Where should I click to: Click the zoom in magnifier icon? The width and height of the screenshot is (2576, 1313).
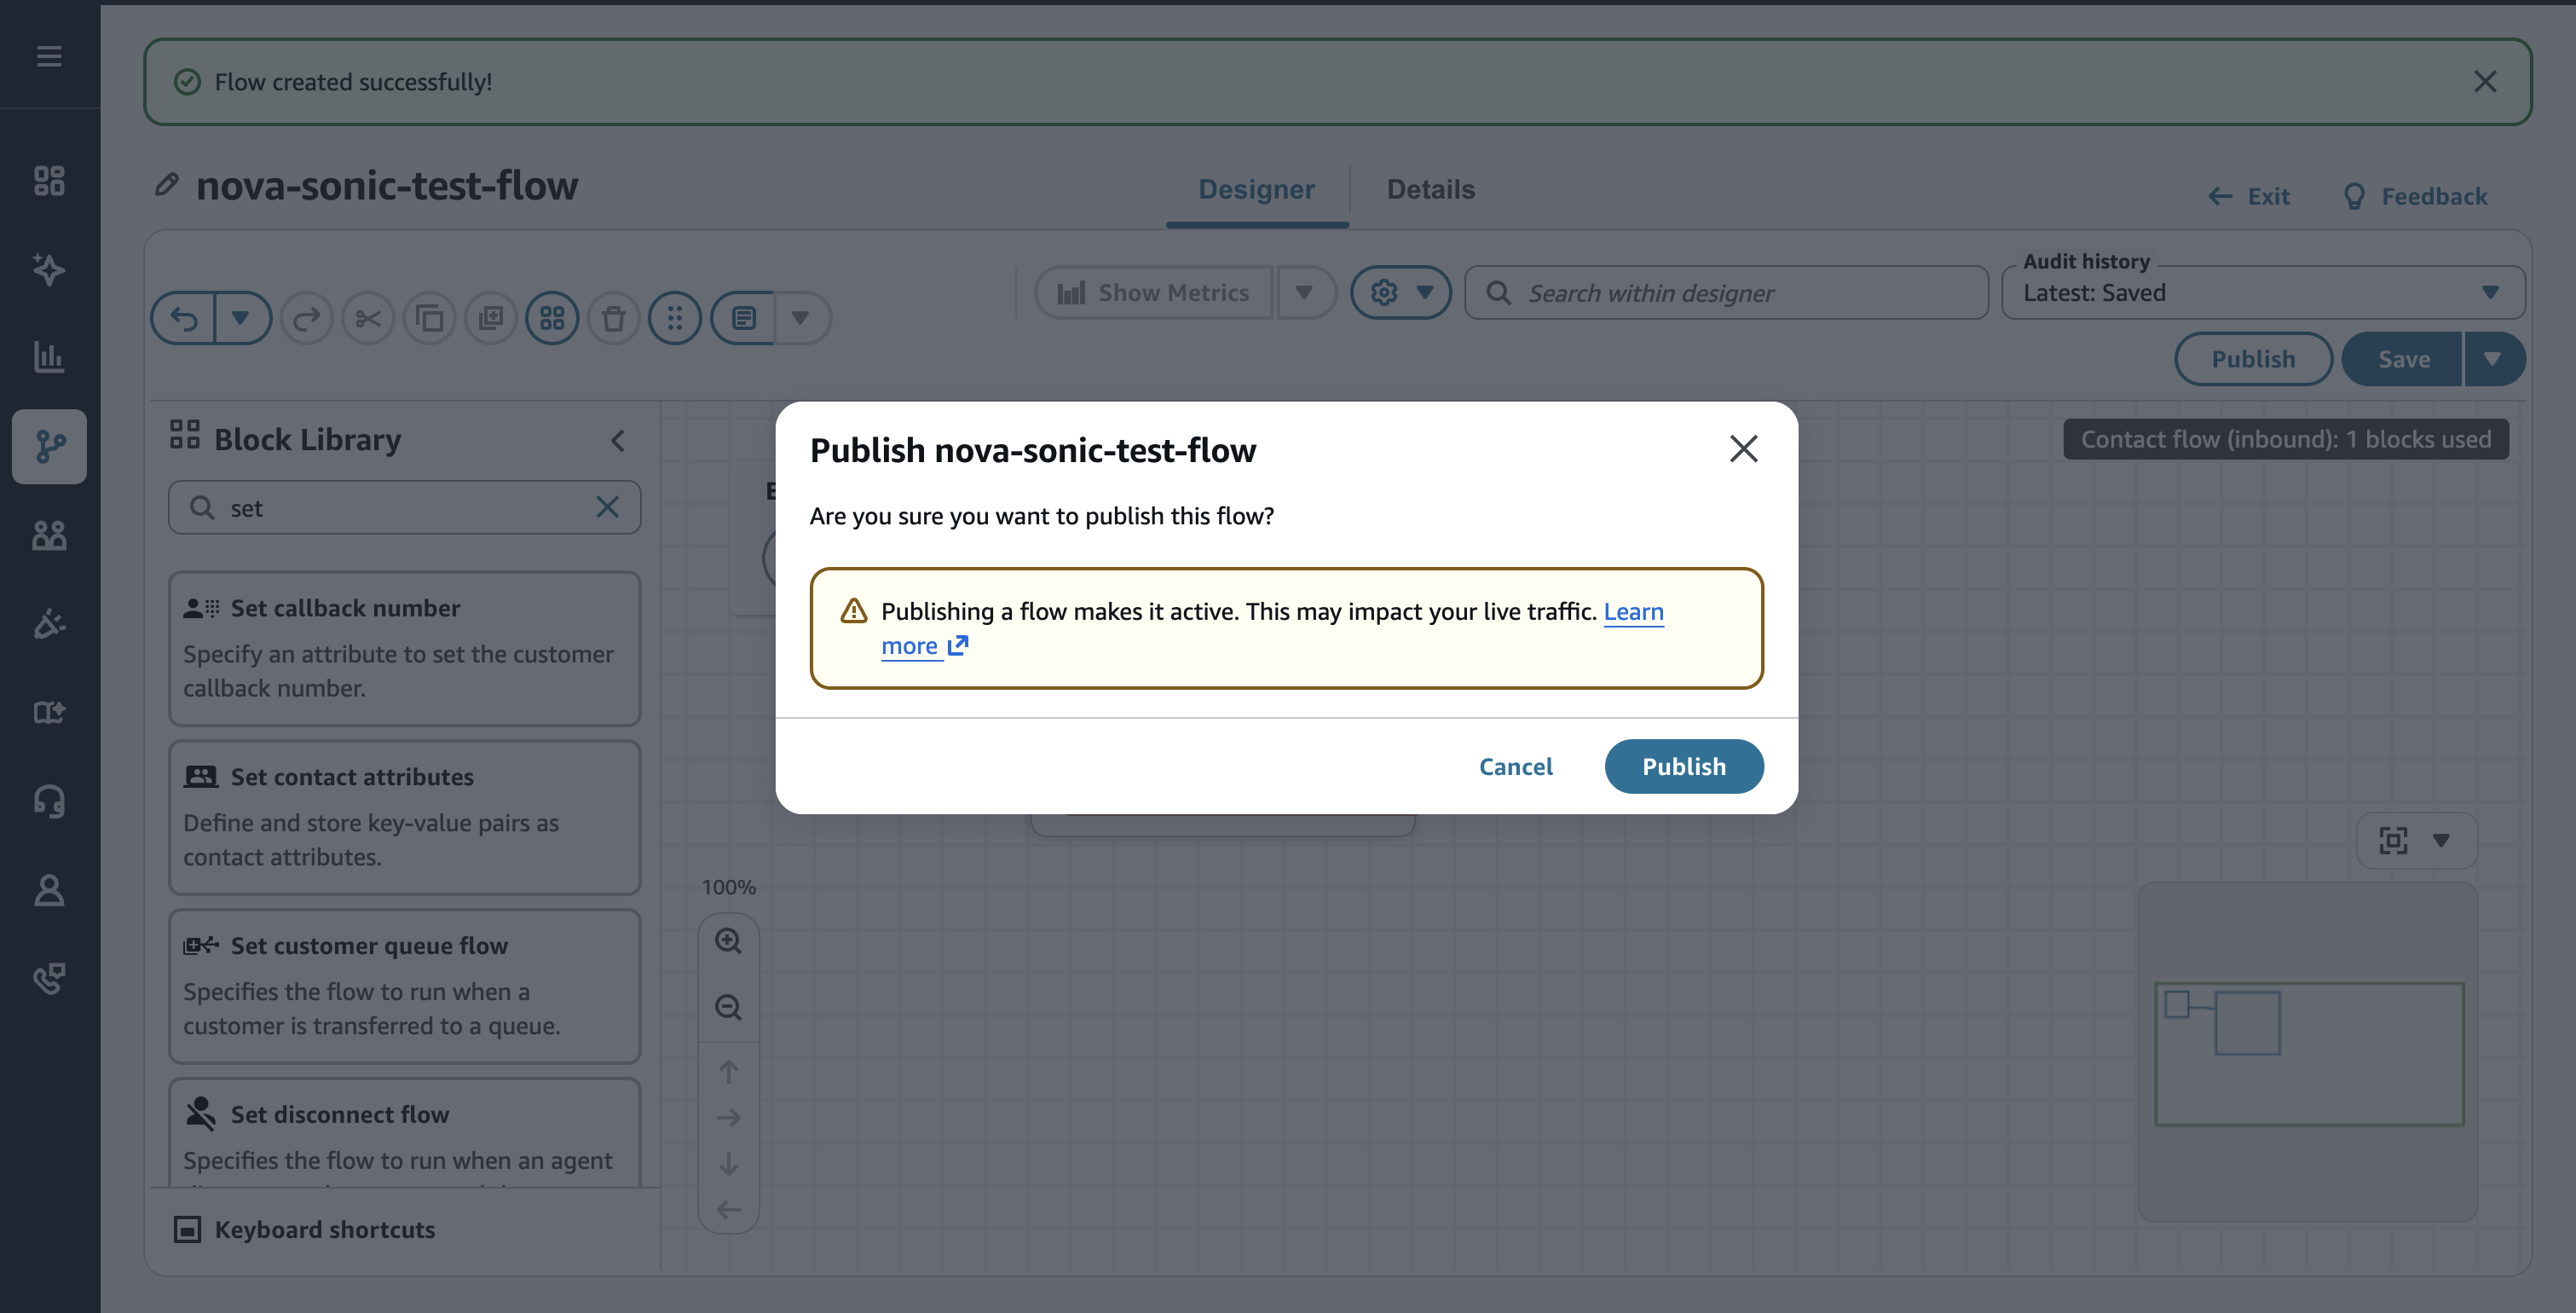728,941
